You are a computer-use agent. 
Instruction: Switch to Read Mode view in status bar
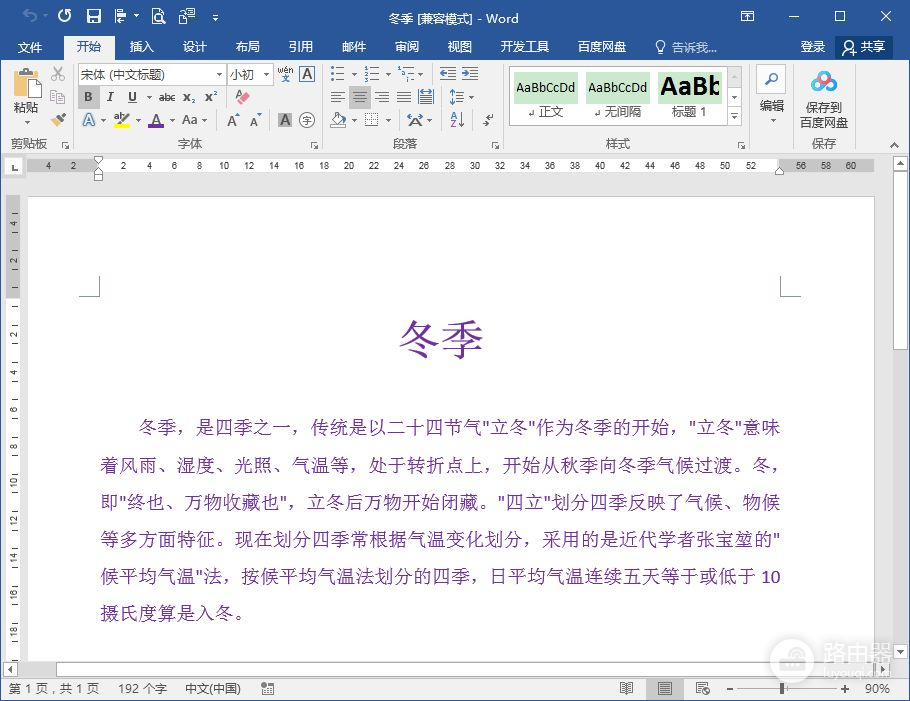627,689
